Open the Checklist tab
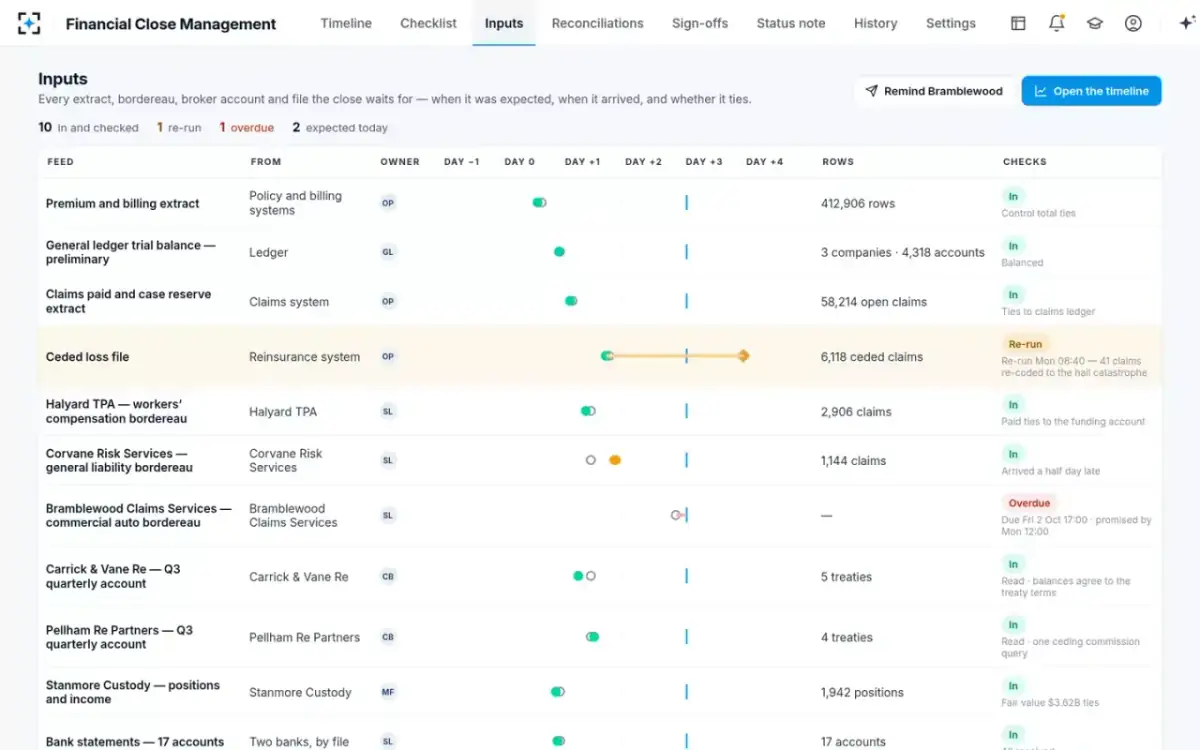This screenshot has height=750, width=1200. pyautogui.click(x=428, y=23)
